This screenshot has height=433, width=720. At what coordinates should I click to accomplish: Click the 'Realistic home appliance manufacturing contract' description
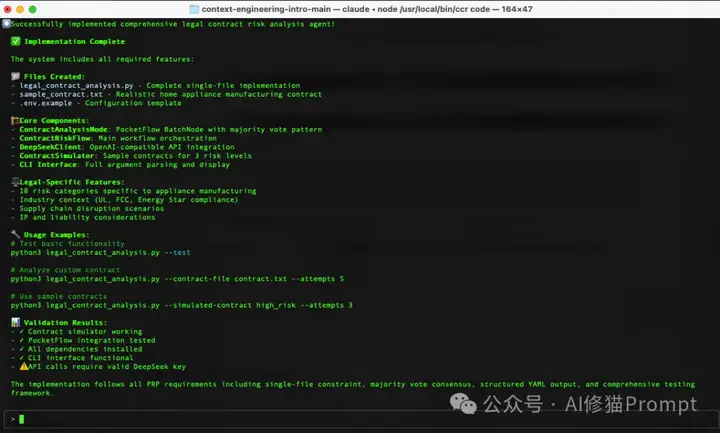(x=219, y=94)
